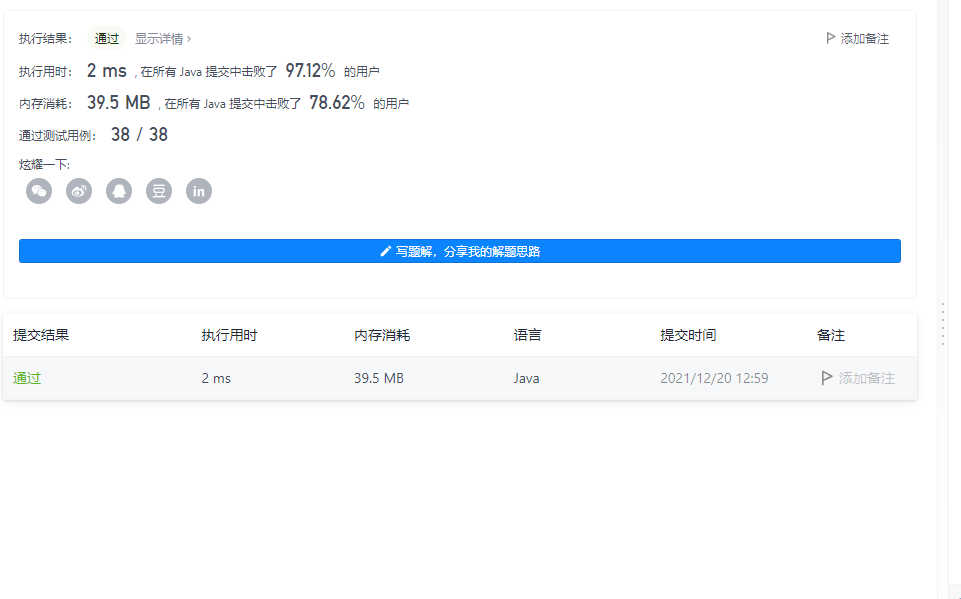Click the flag icon in the submission row
Screen dimensions: 961x599
pyautogui.click(x=826, y=378)
